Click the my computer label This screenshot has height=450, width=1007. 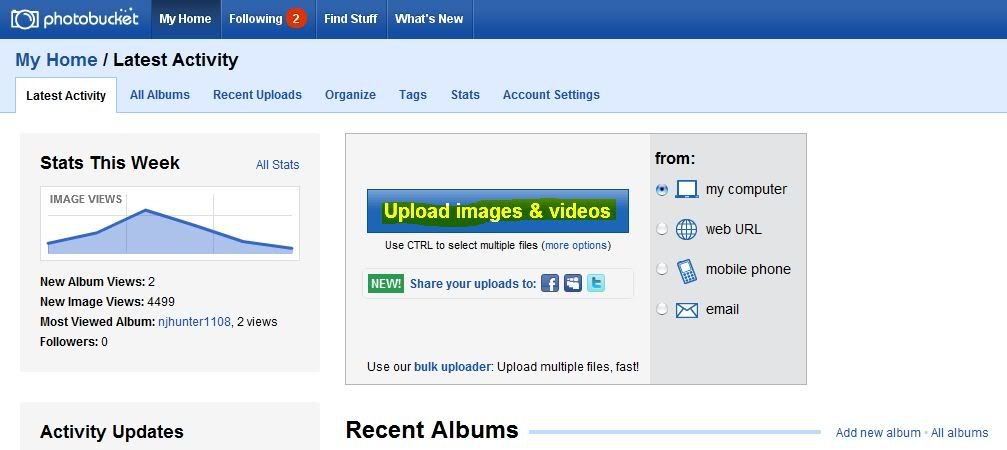pyautogui.click(x=746, y=189)
